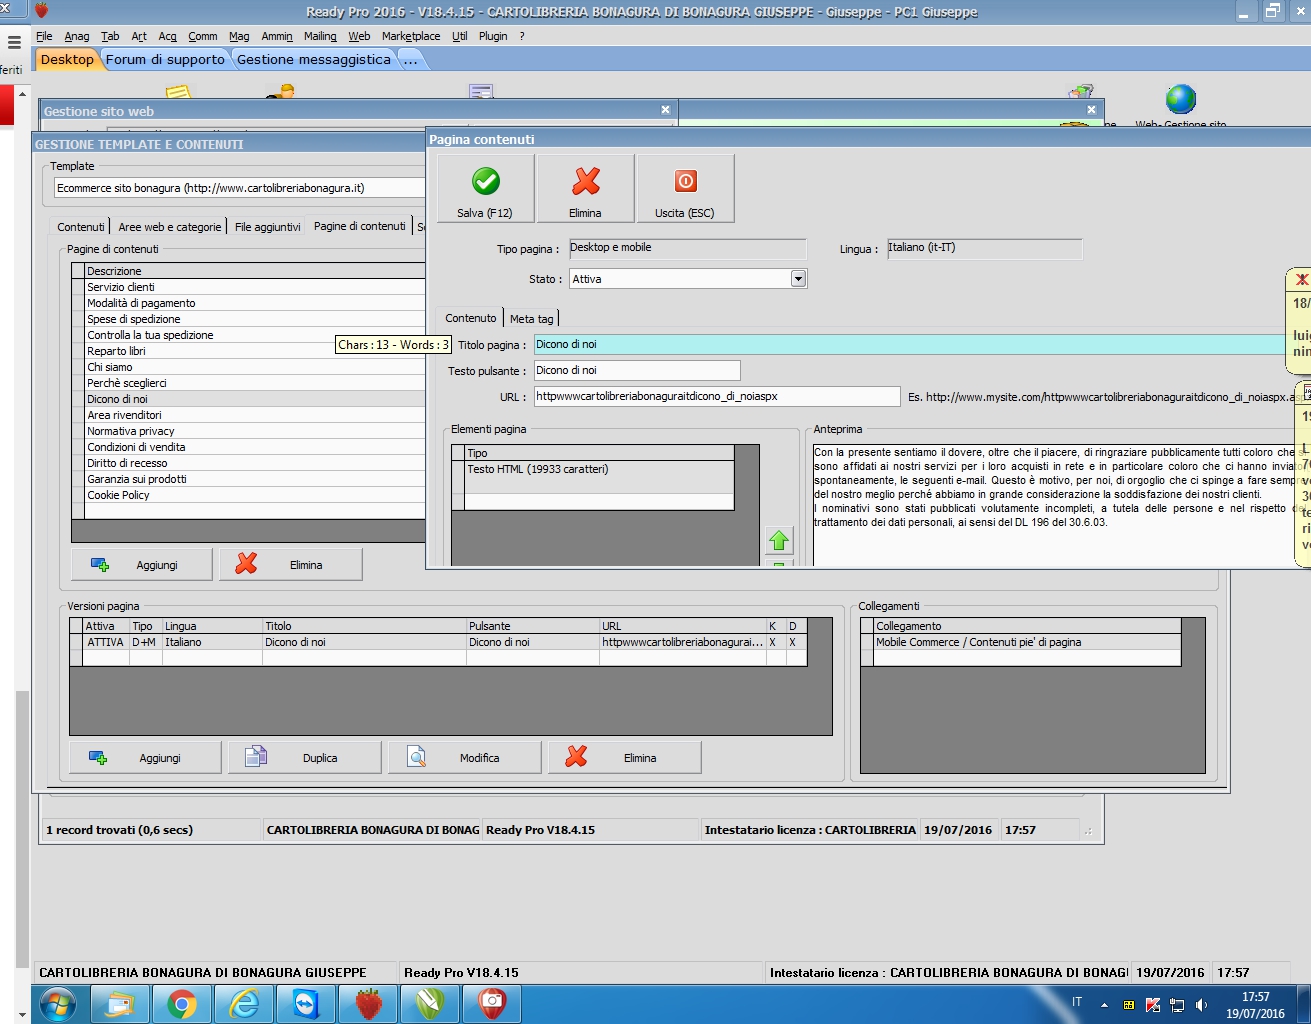Select the 'Servizio clienti' row
1311x1024 pixels.
pyautogui.click(x=255, y=287)
